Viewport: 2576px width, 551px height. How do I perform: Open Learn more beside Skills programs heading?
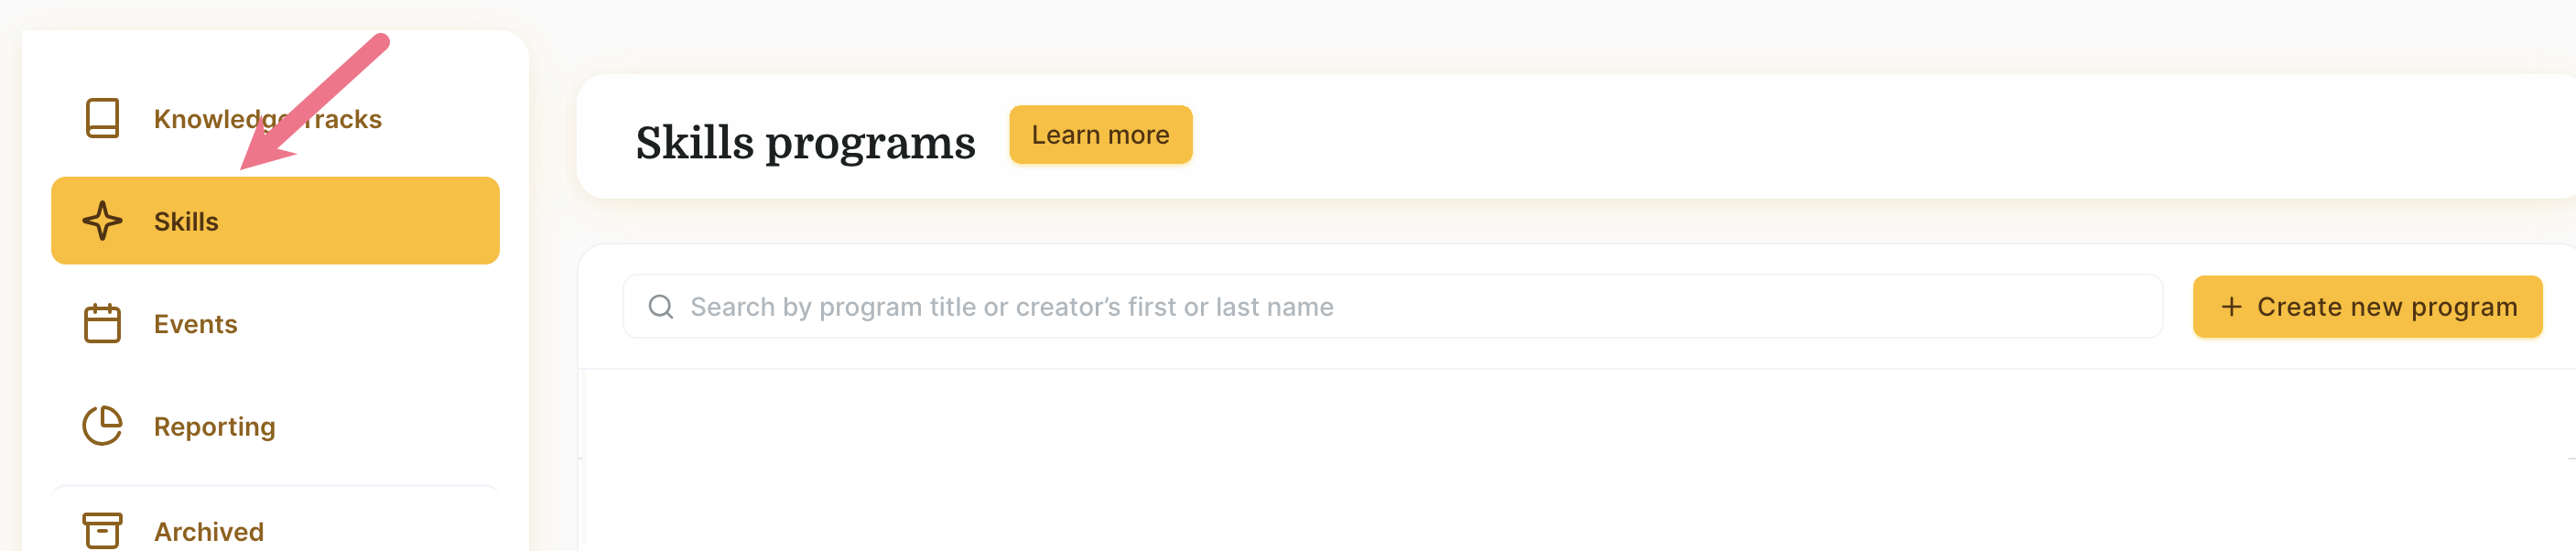1100,134
